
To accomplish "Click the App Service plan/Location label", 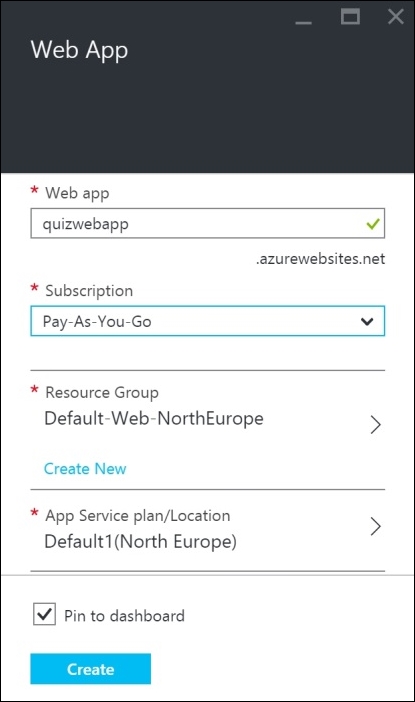I will [x=138, y=516].
